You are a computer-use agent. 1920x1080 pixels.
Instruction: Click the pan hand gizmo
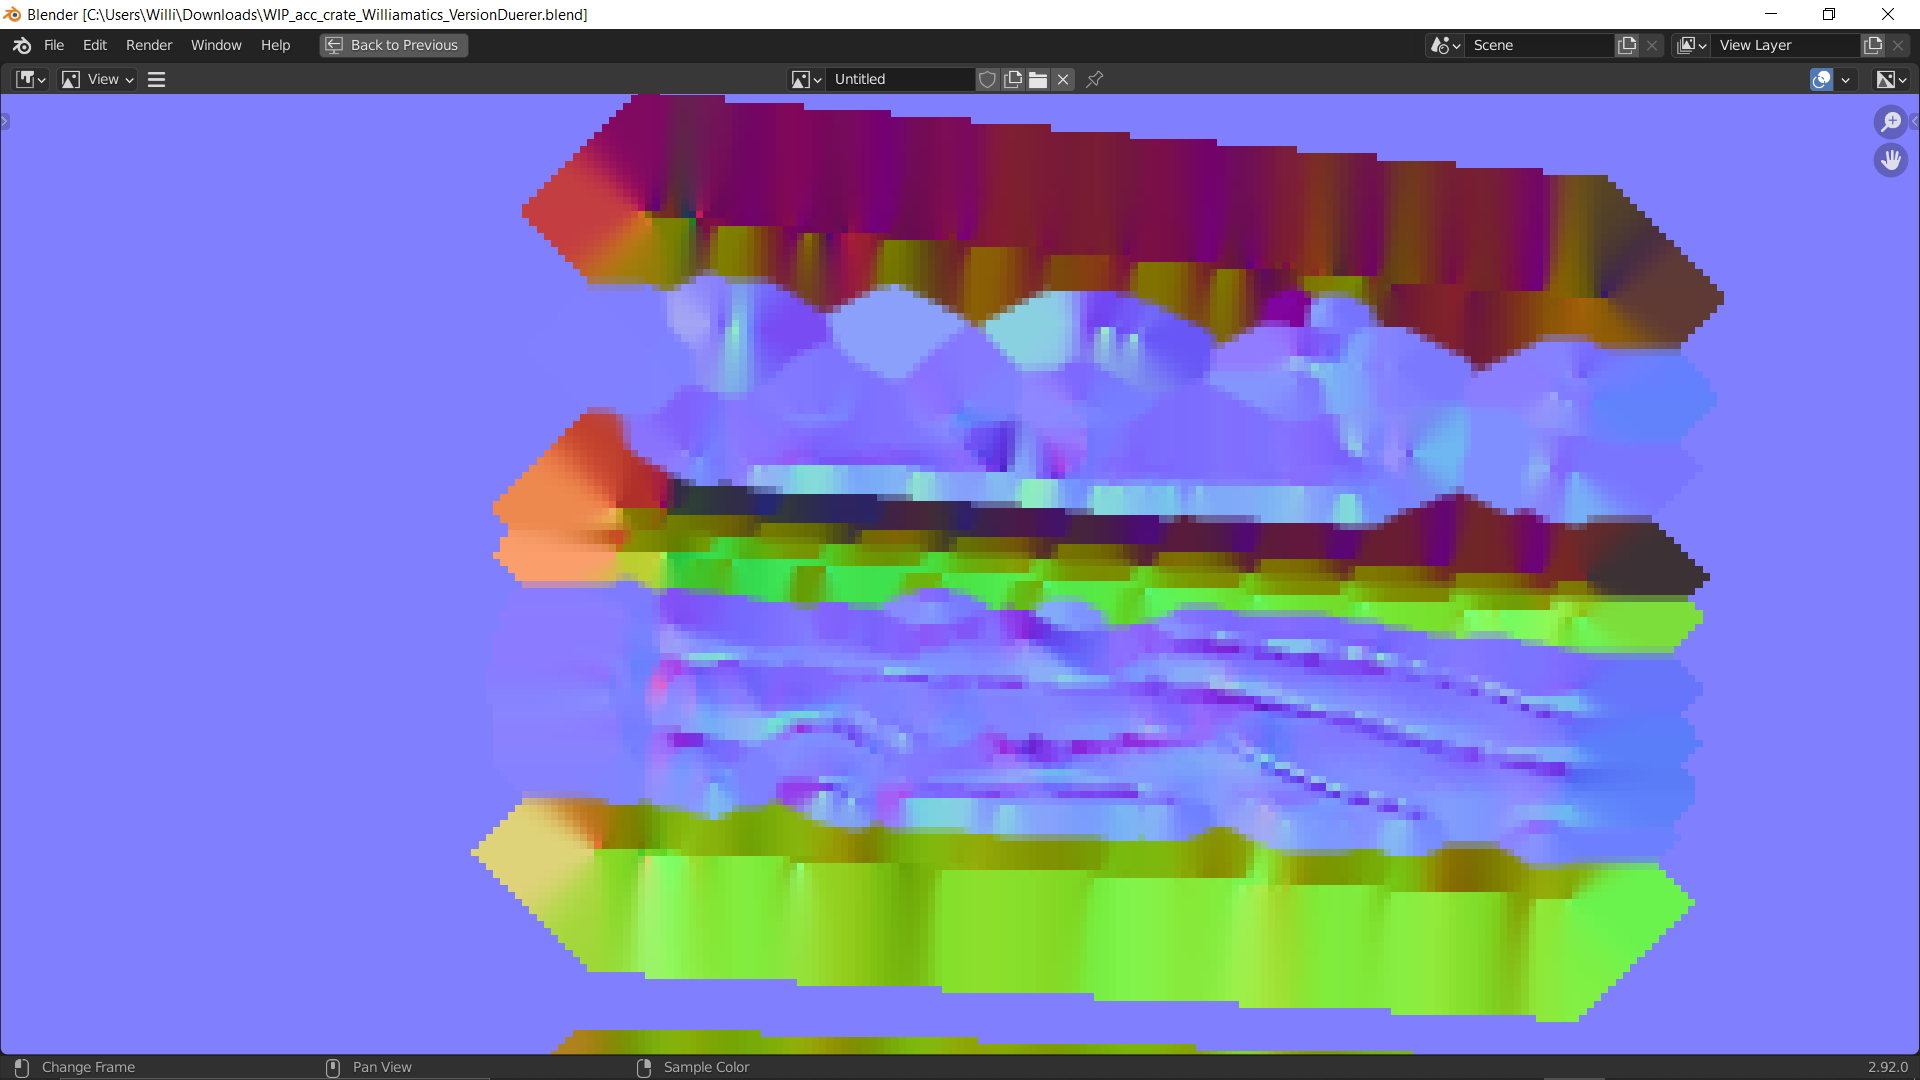tap(1890, 160)
